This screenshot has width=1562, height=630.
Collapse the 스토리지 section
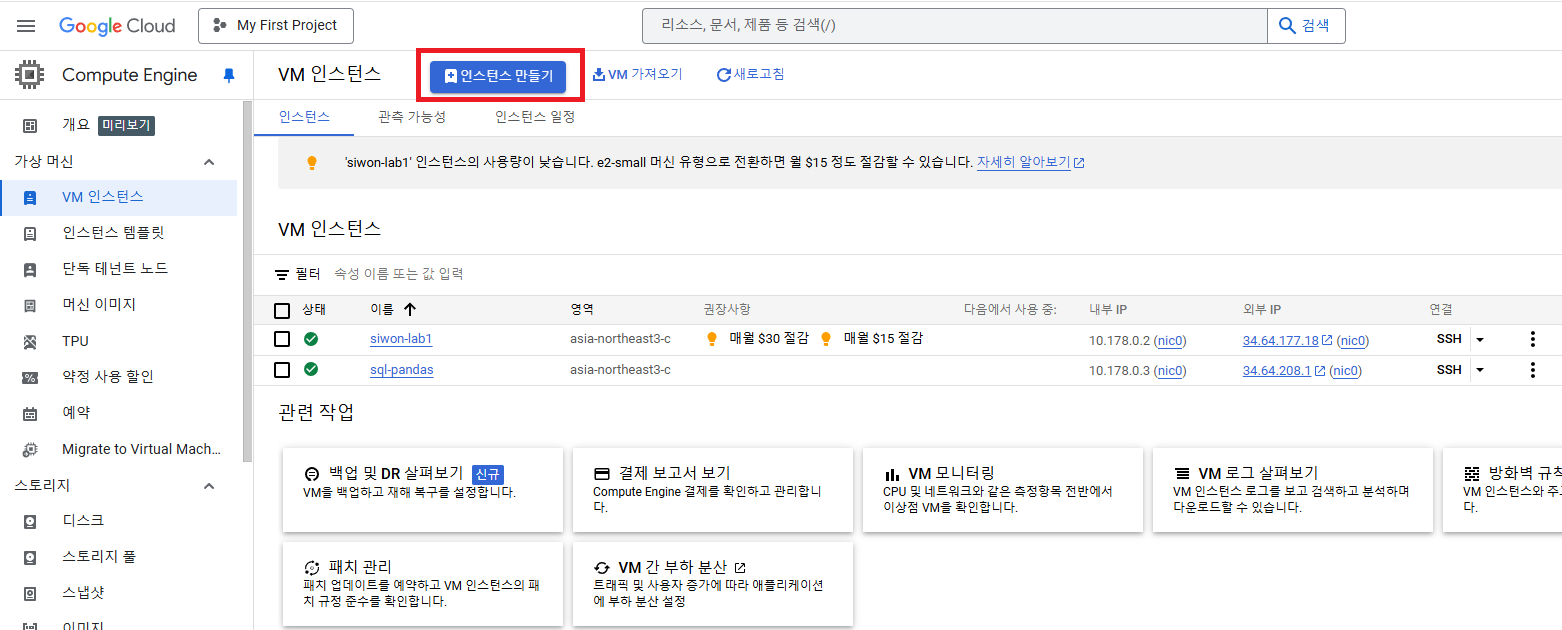pyautogui.click(x=209, y=486)
